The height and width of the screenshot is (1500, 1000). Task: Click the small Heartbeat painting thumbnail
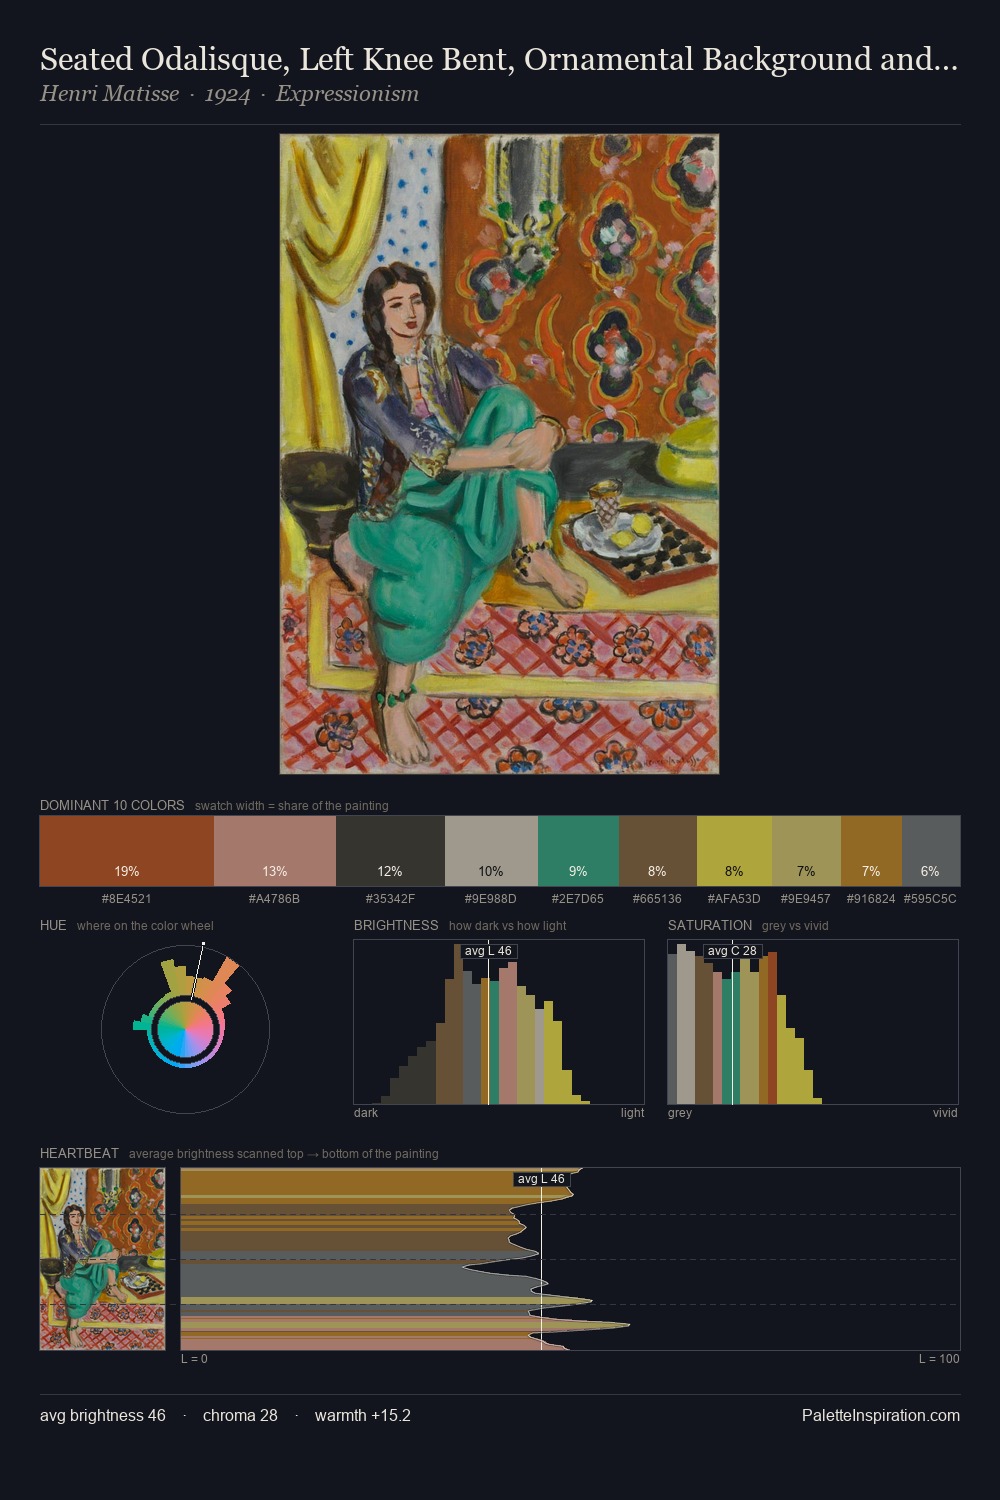[x=102, y=1259]
